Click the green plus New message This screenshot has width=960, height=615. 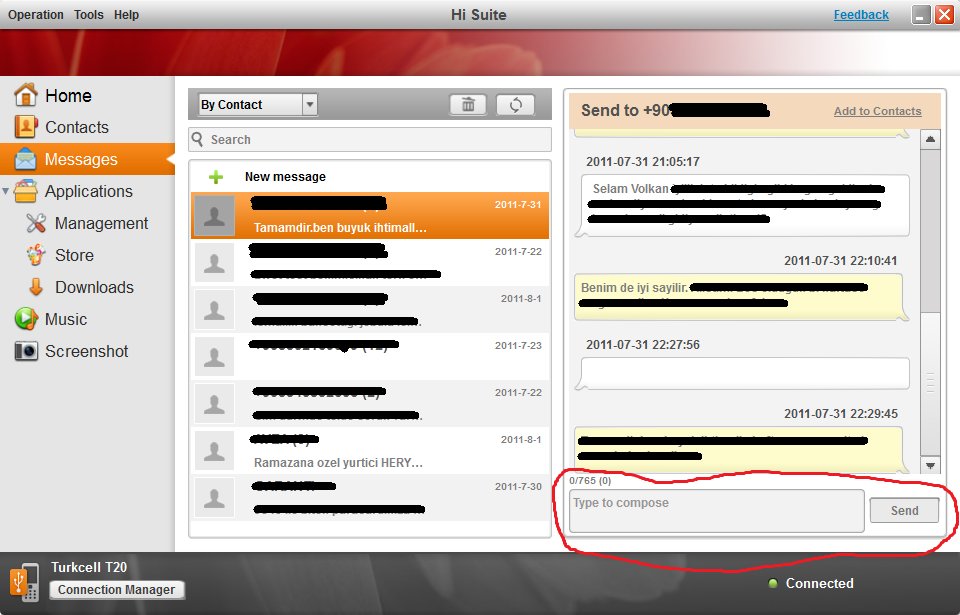[x=216, y=177]
